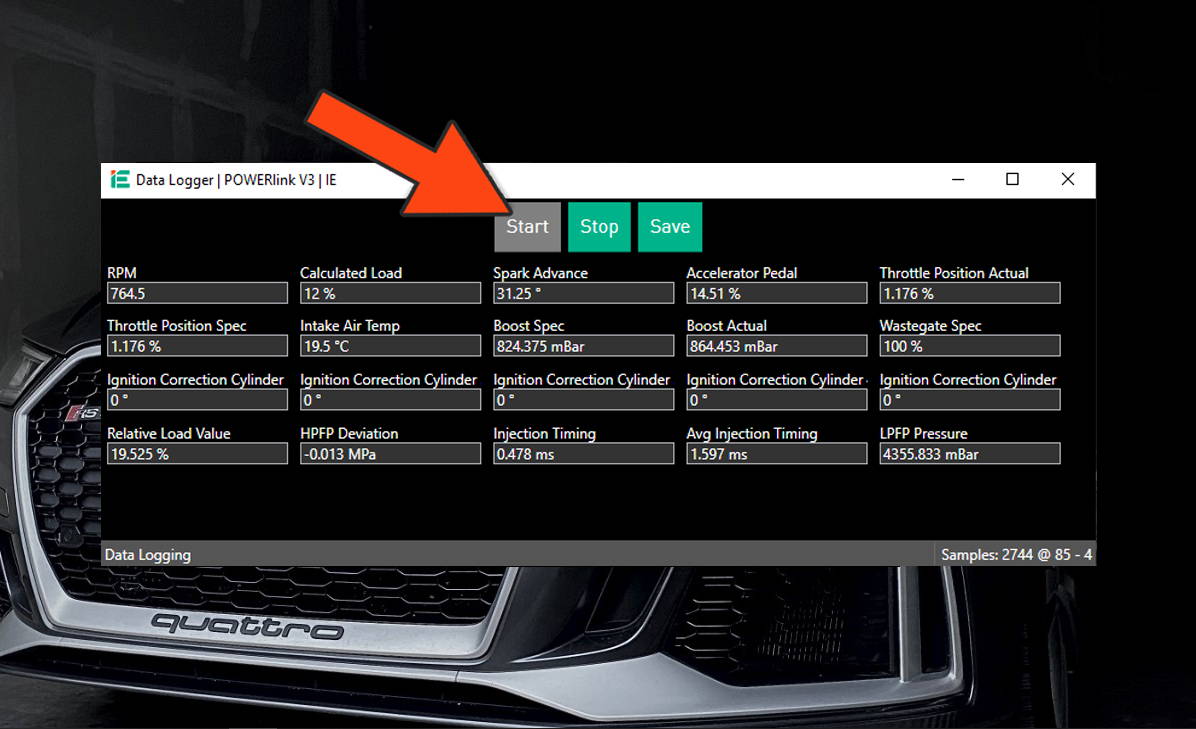Select the Spark Advance value 31.25 °
1196x729 pixels.
584,294
